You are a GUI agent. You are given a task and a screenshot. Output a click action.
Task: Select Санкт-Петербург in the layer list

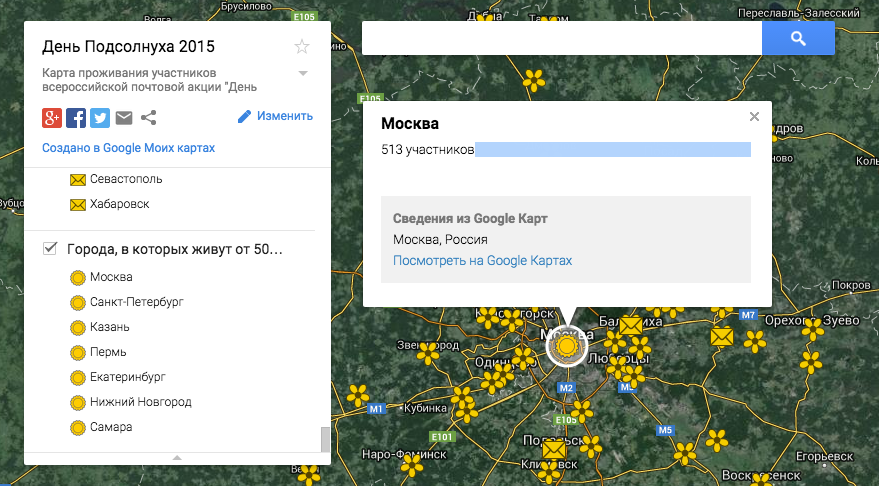pyautogui.click(x=137, y=302)
